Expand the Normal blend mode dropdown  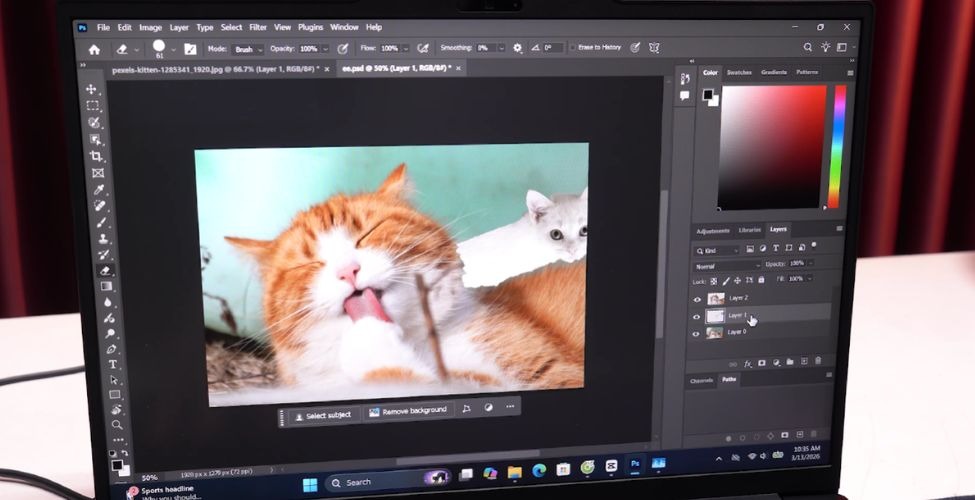coord(726,264)
